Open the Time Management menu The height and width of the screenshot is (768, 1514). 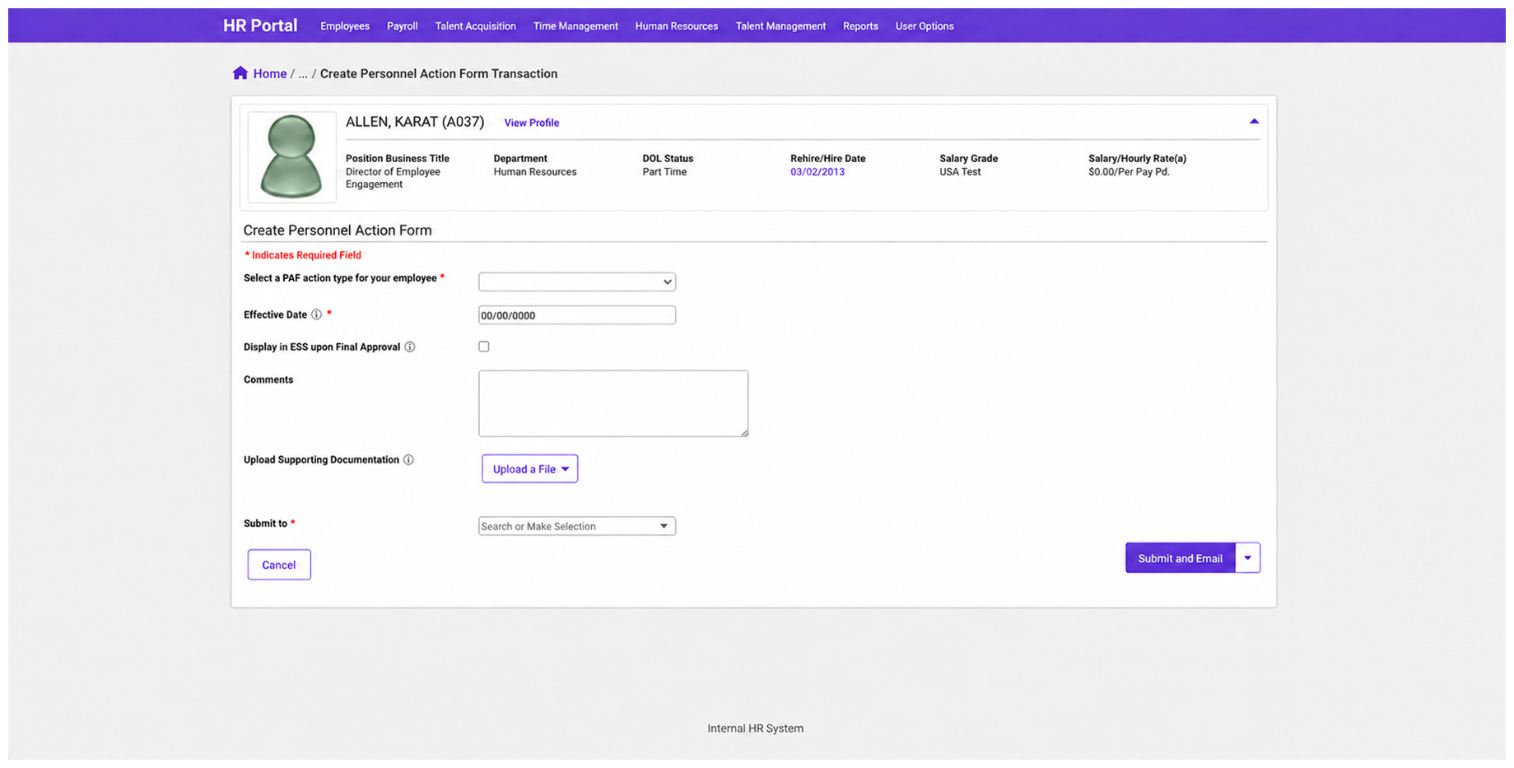click(576, 26)
